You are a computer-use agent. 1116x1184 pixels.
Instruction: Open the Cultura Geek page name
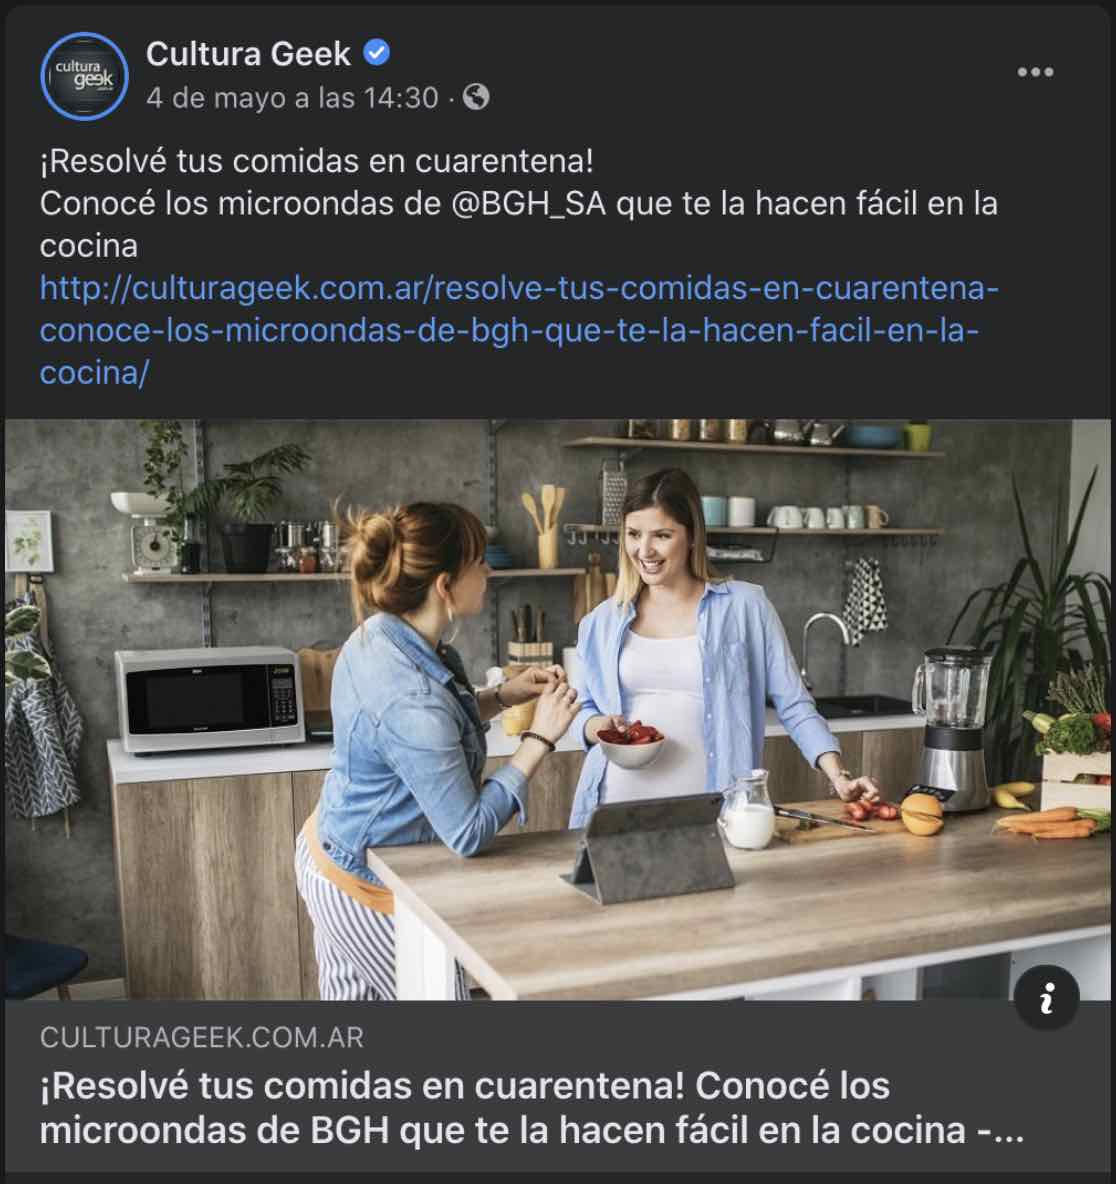248,54
